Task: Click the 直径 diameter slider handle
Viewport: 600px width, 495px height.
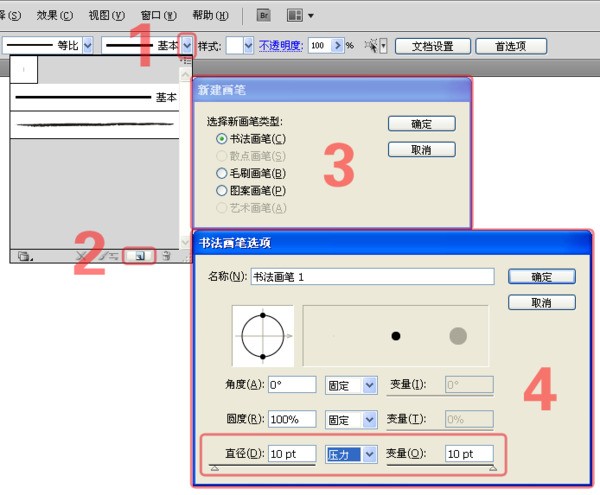Action: (x=215, y=468)
